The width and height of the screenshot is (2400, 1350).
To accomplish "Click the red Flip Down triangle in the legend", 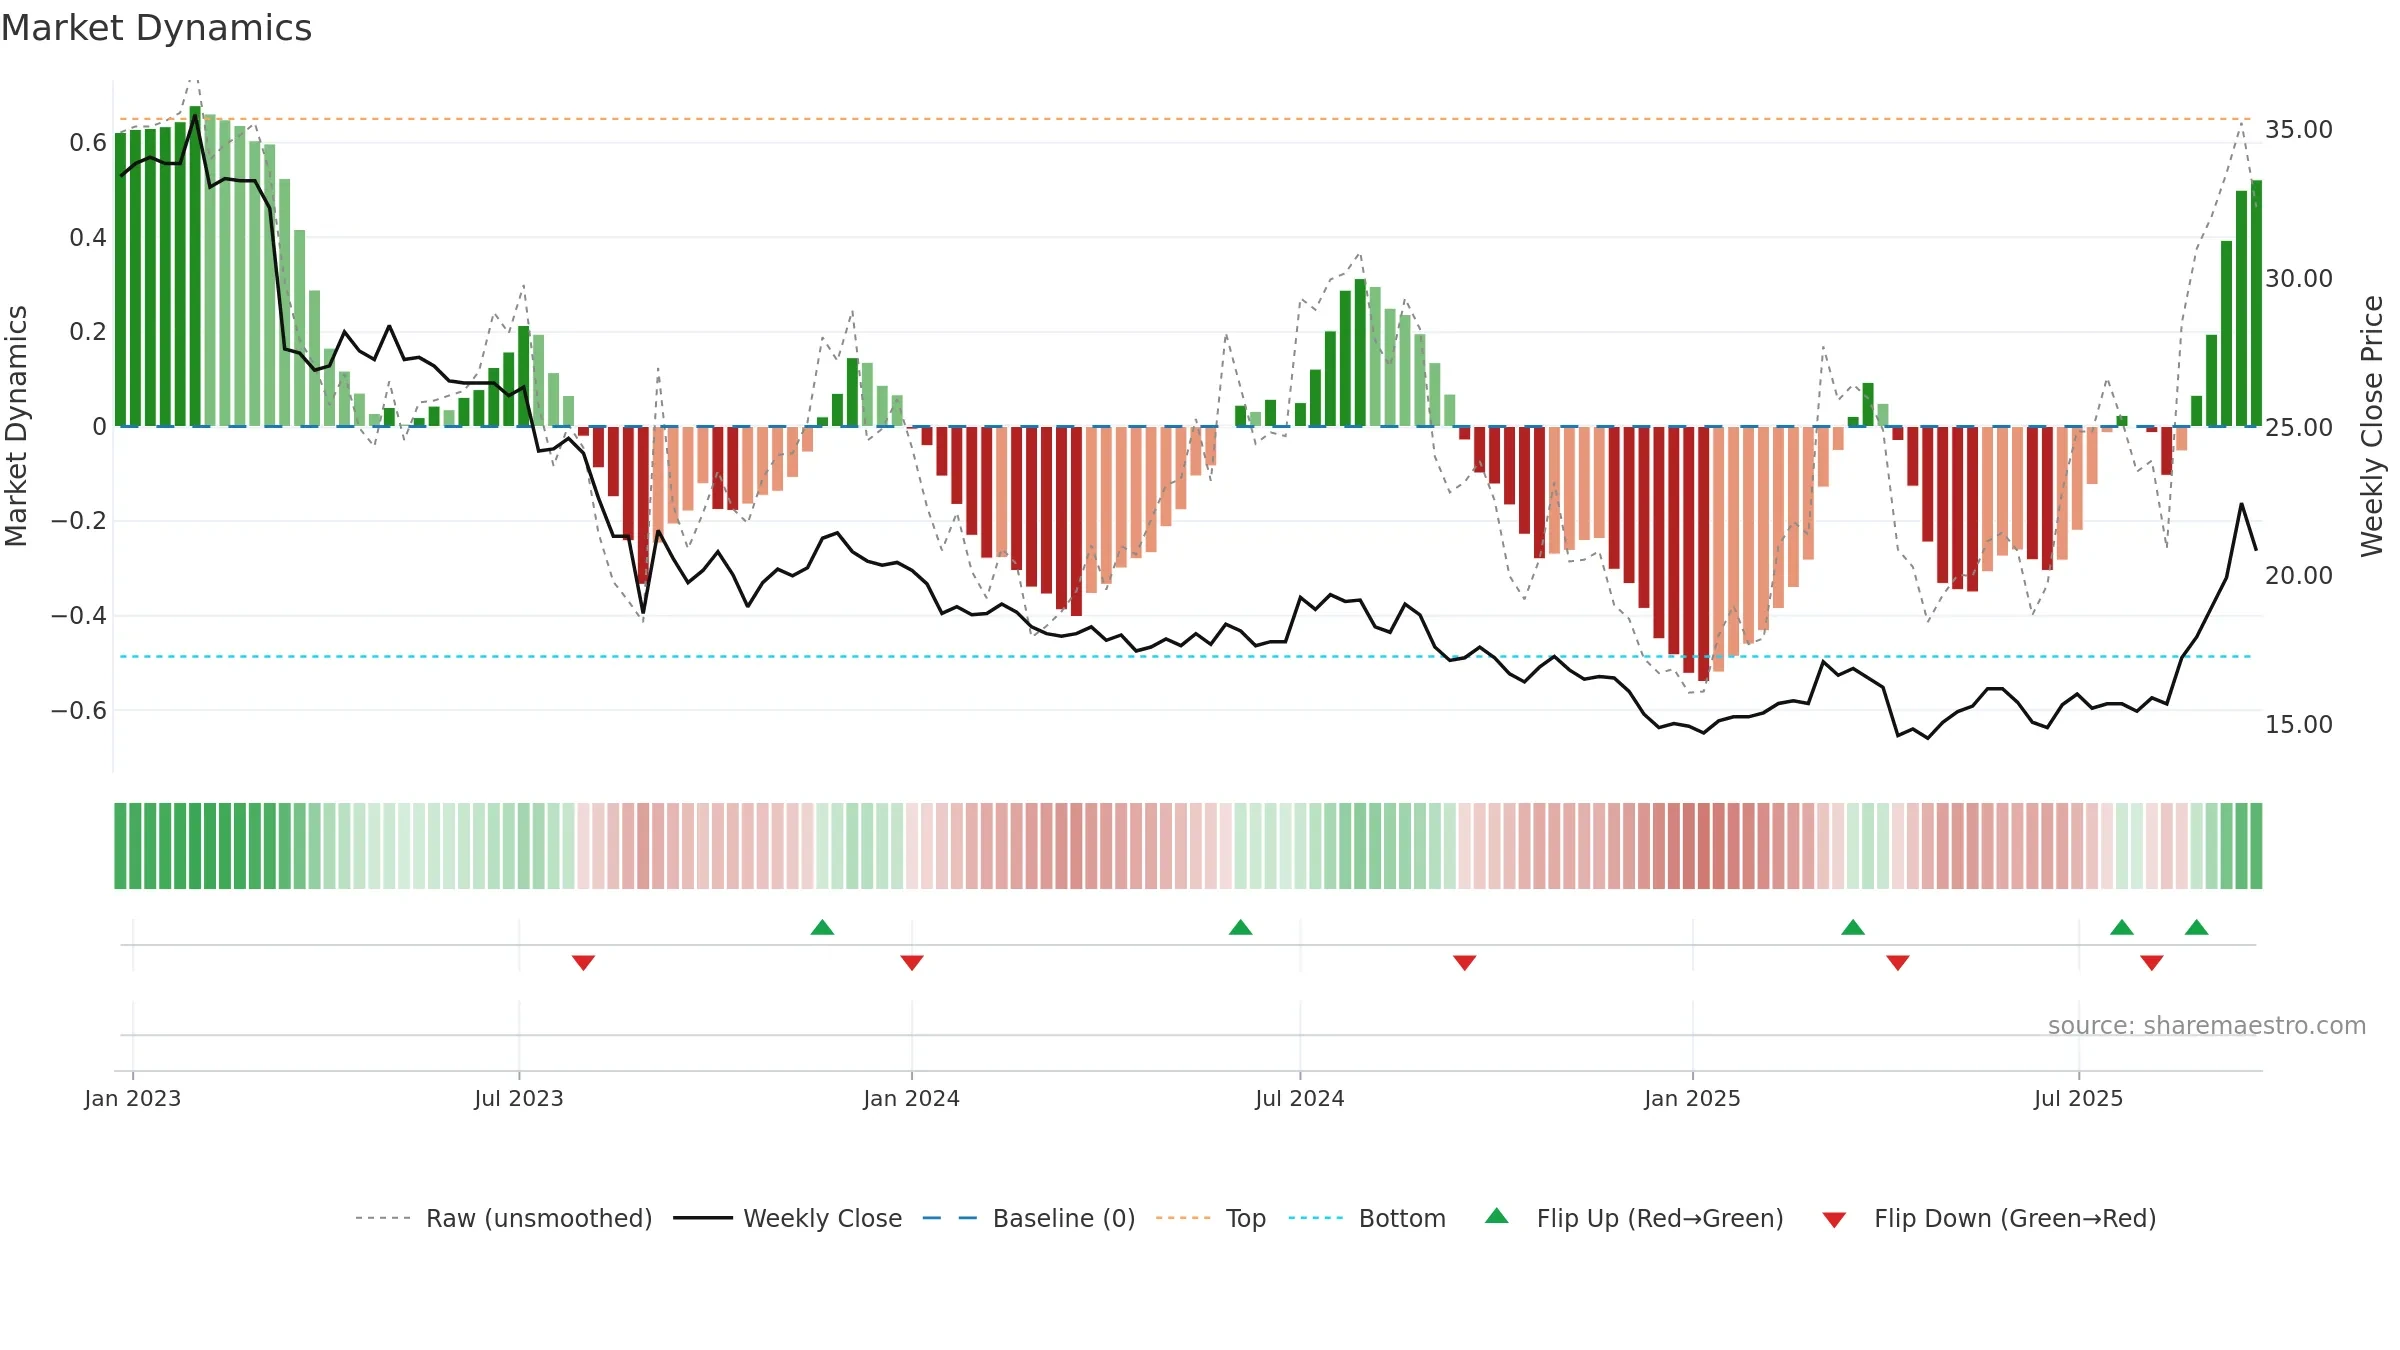I will (x=1834, y=1220).
